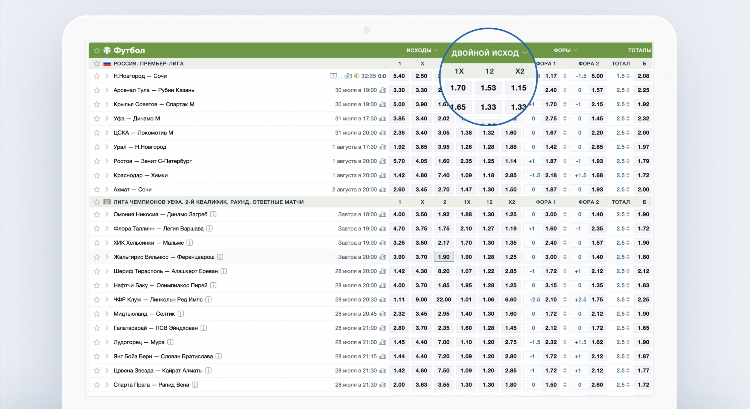The height and width of the screenshot is (409, 750).
Task: Star the Россия Премьер-Лига league
Action: 97,64
